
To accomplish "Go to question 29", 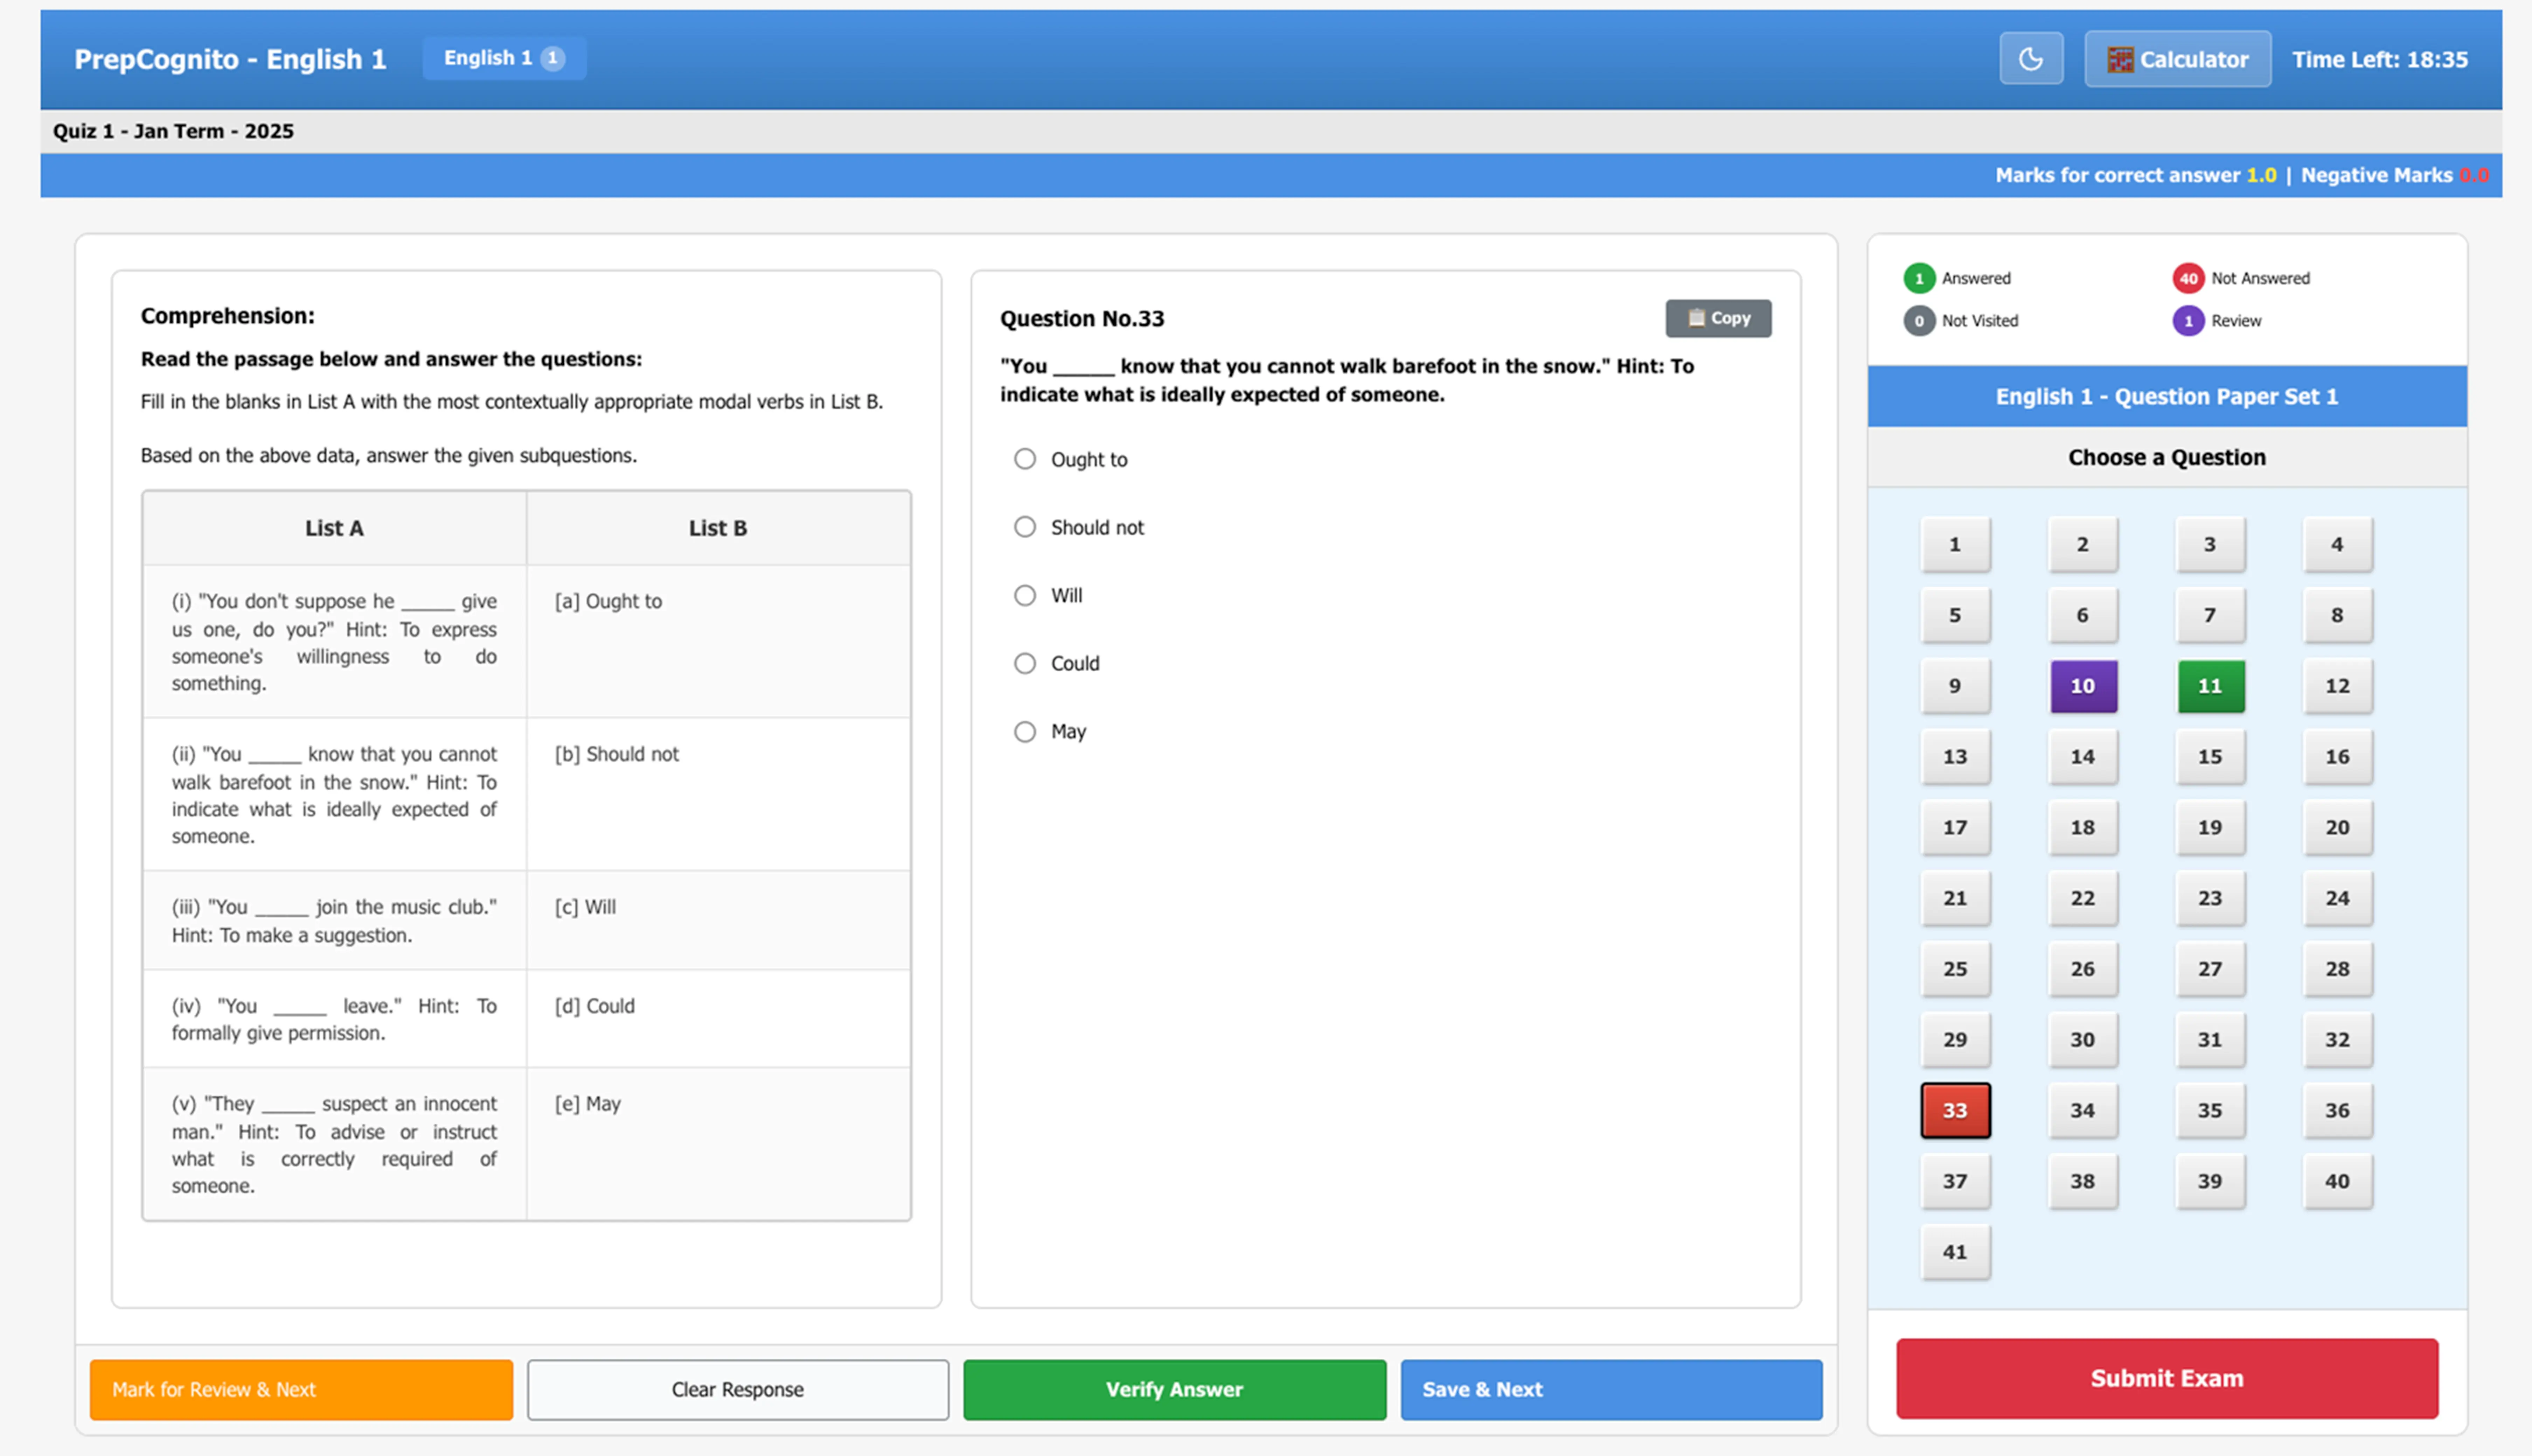I will coord(1955,1039).
